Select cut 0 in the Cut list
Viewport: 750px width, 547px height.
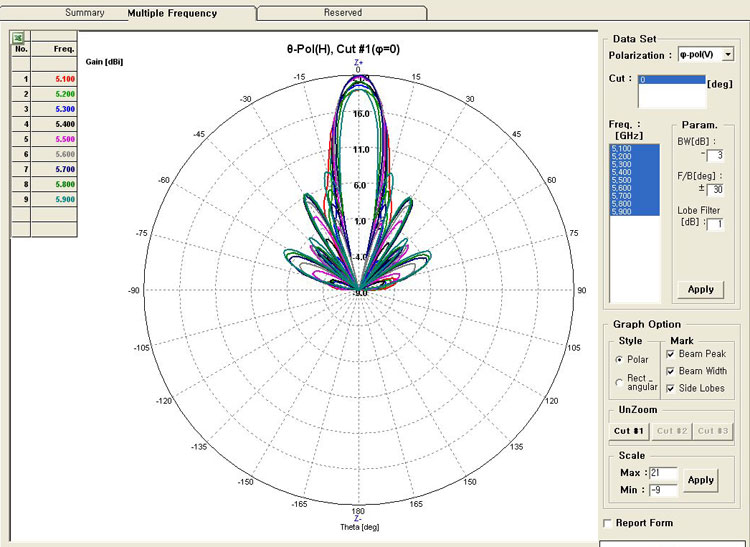tap(672, 80)
